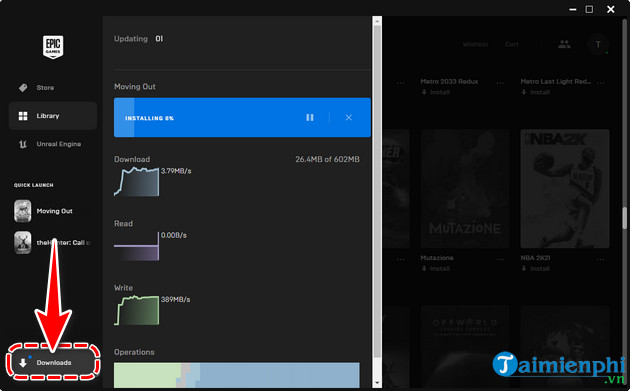Click the Mutazione game cover
Image resolution: width=630 pixels, height=391 pixels.
tap(465, 188)
